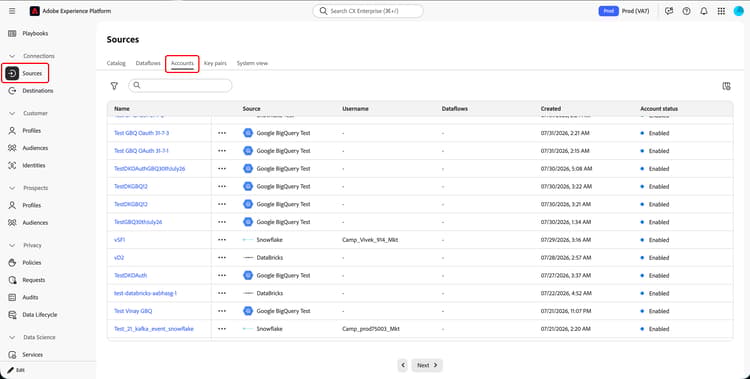Click the accounts search field
Screen dimensions: 750x379
[x=180, y=85]
